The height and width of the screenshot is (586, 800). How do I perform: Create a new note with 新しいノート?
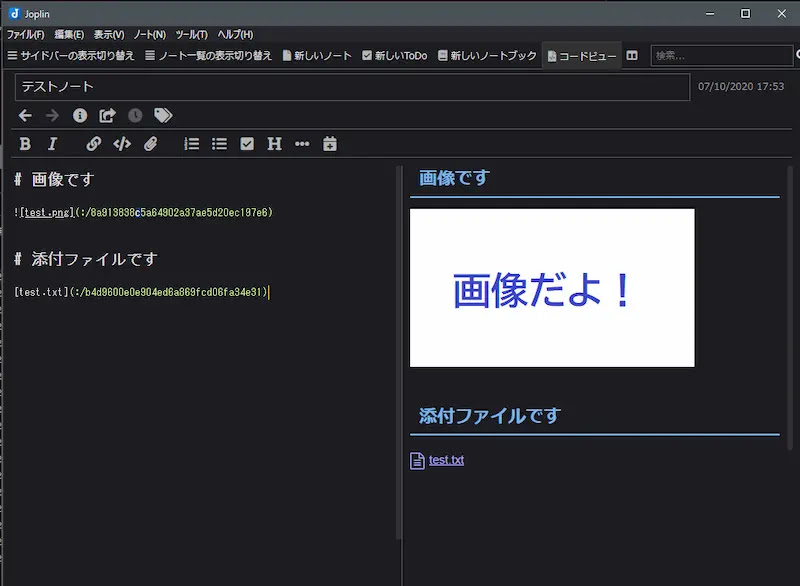pyautogui.click(x=317, y=56)
